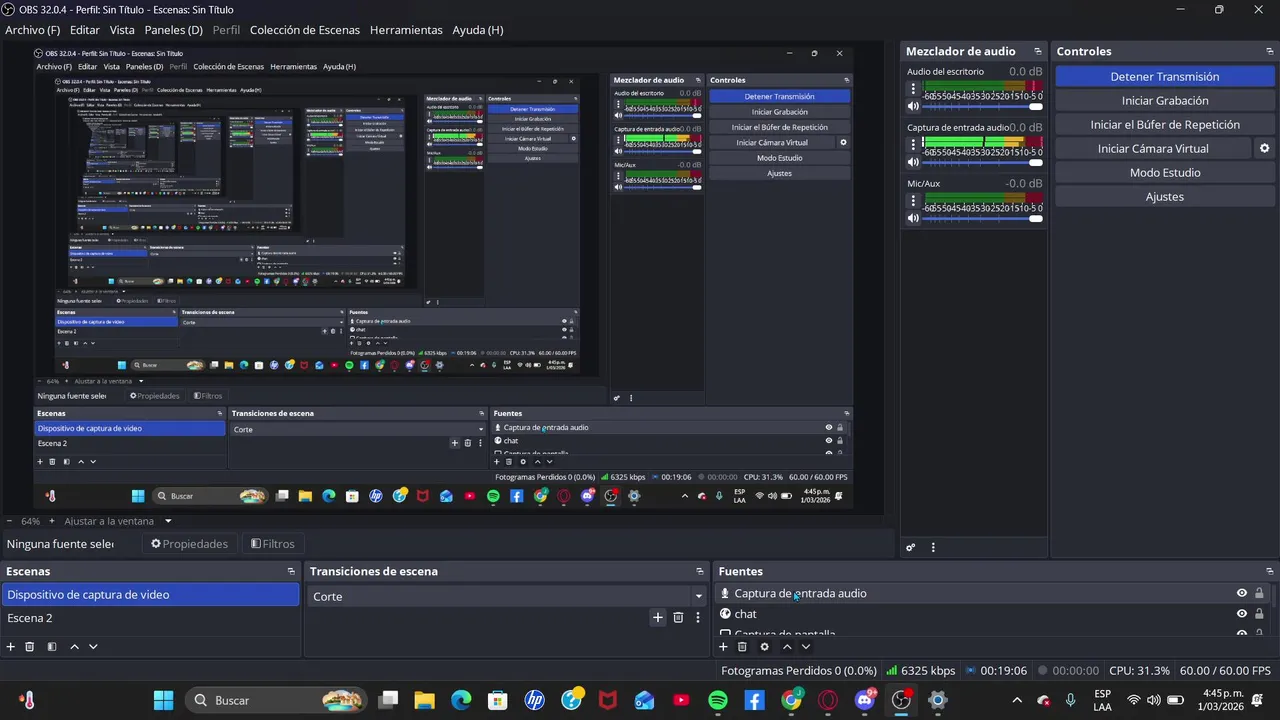
Task: Open source properties gear icon in Fuentes toolbar
Action: 765,647
